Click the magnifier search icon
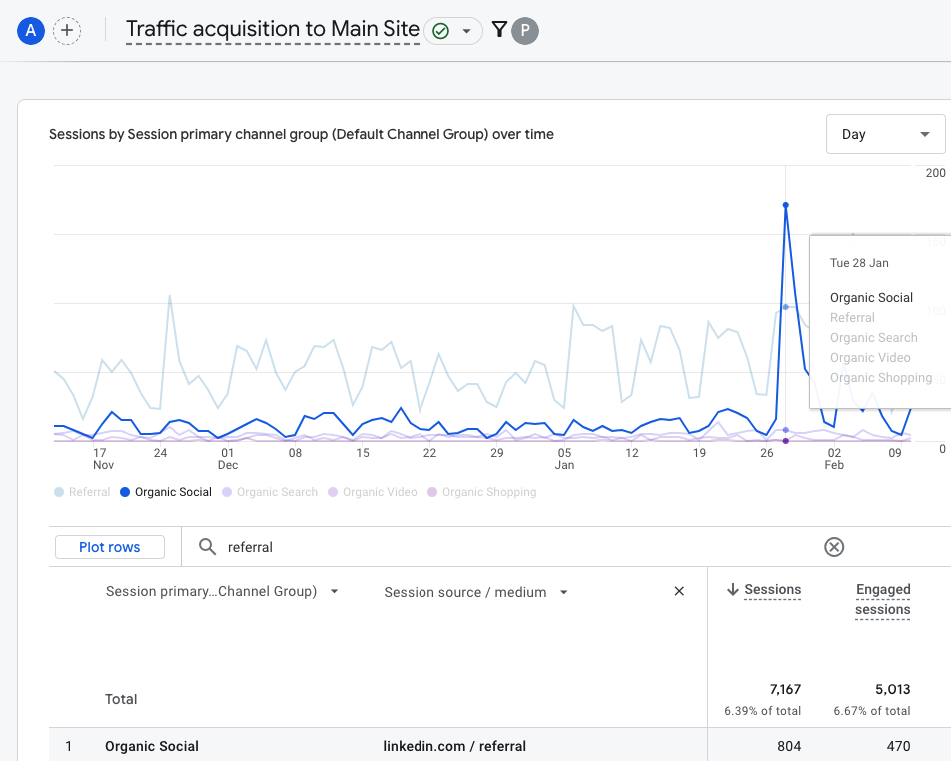Image resolution: width=951 pixels, height=761 pixels. coord(207,547)
